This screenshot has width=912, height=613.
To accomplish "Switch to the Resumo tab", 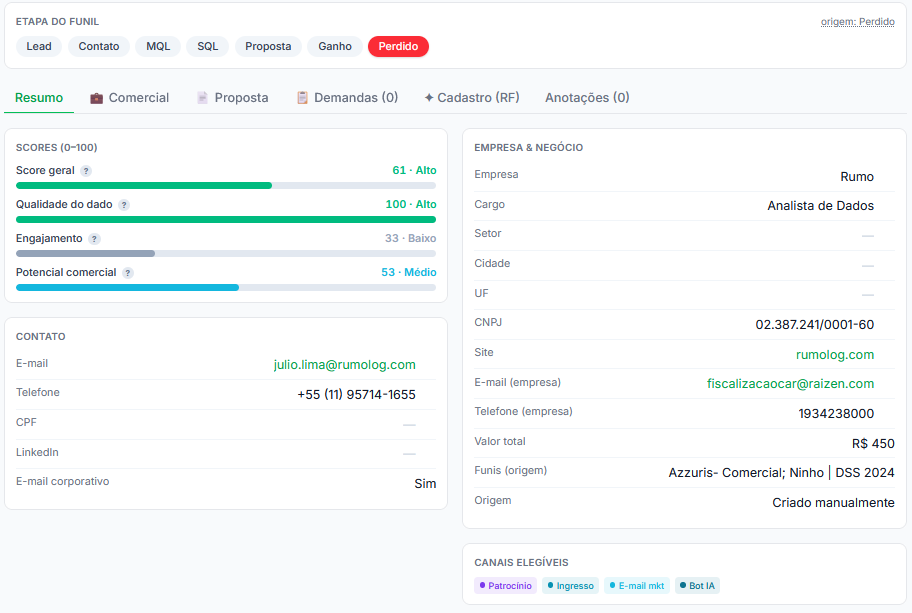I will click(x=39, y=98).
